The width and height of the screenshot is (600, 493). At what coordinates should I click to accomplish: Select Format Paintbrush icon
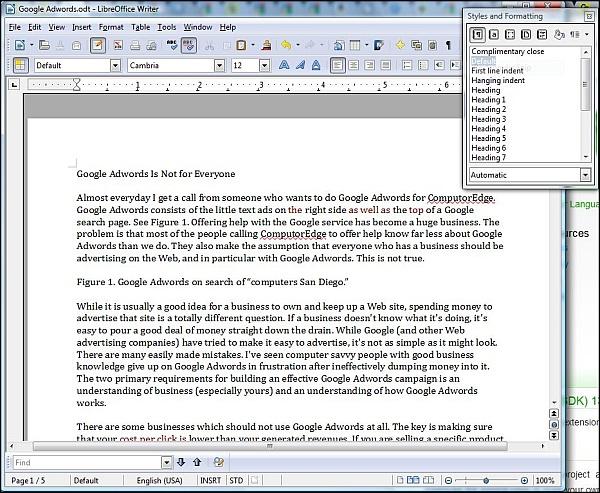tap(266, 45)
